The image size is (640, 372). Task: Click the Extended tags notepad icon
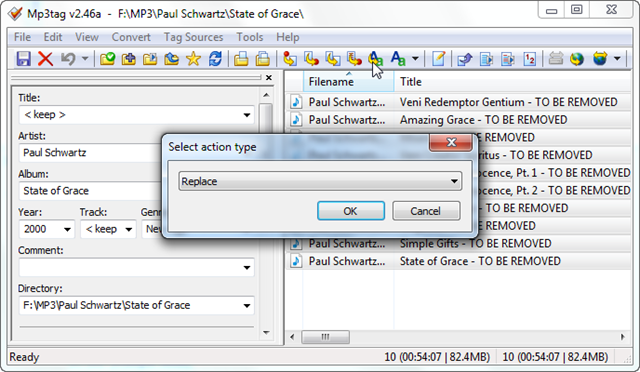[438, 59]
